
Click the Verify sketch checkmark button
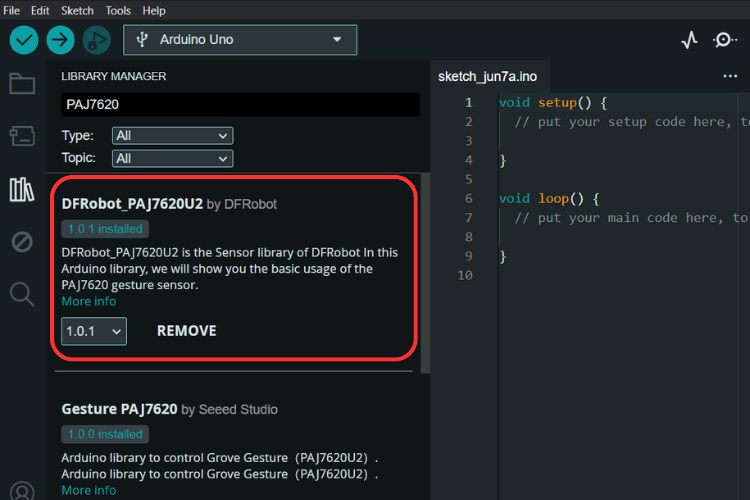(x=23, y=40)
